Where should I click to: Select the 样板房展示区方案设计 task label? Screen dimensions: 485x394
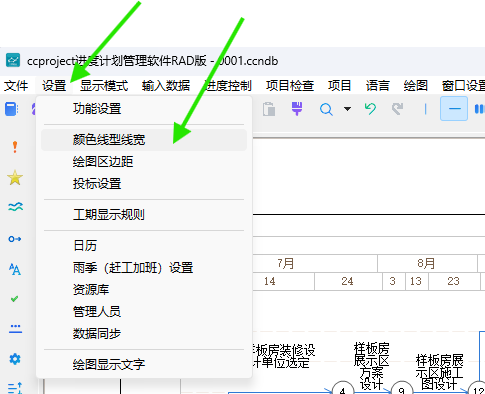371,366
